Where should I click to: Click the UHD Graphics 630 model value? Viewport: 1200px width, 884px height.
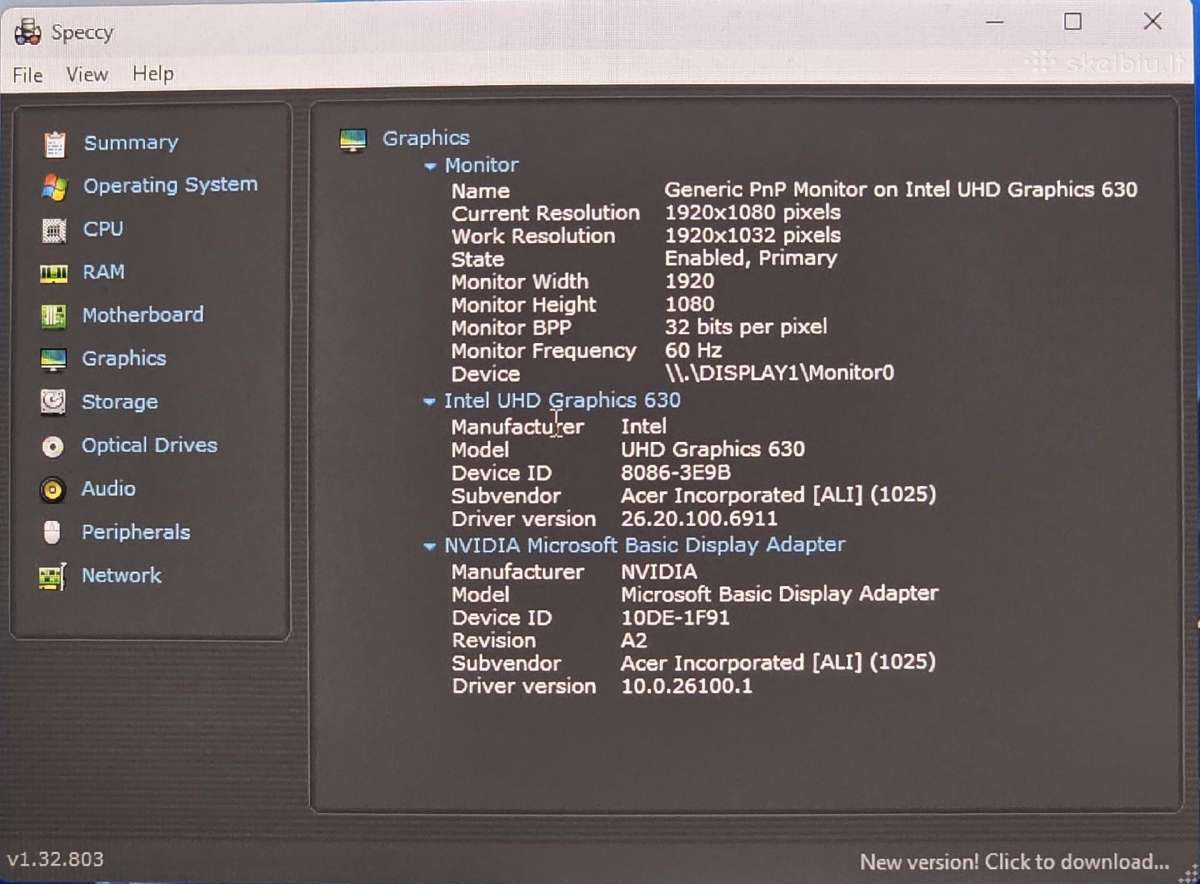[713, 450]
